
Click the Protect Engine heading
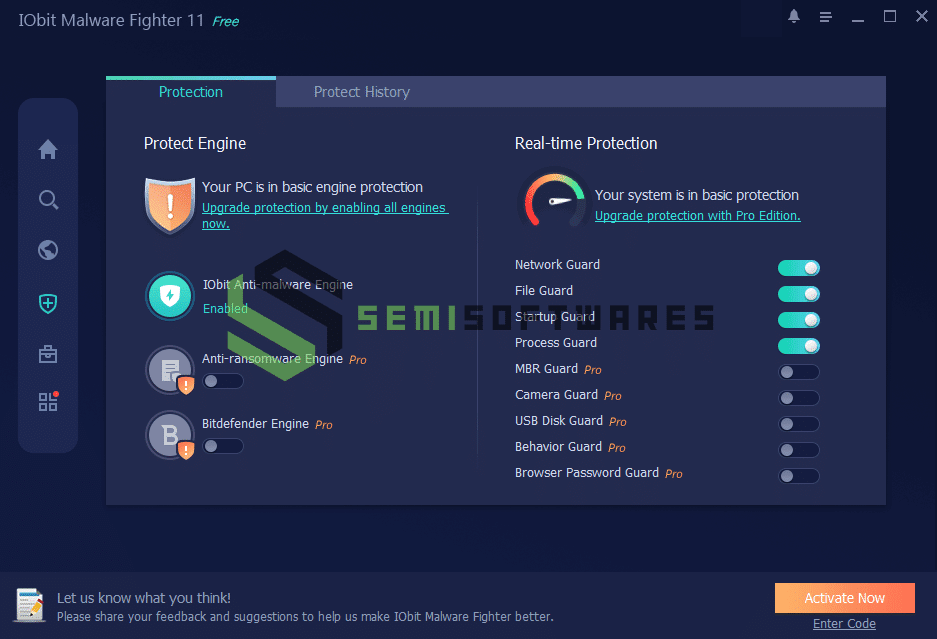(x=195, y=143)
